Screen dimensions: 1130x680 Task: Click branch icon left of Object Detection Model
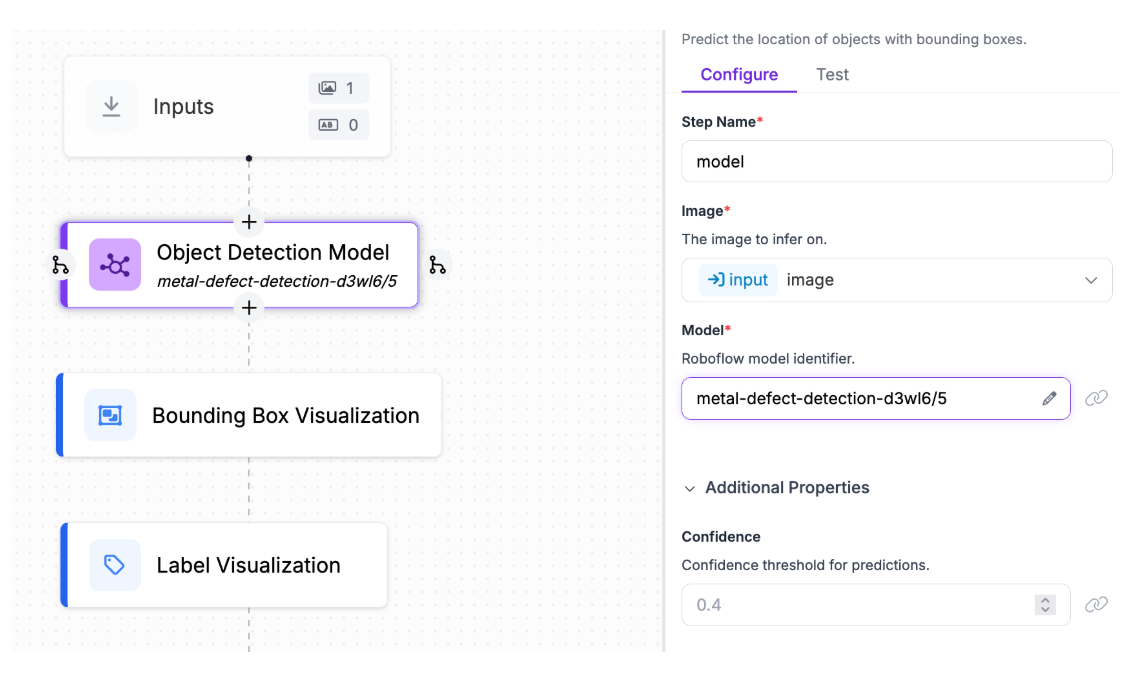[61, 265]
